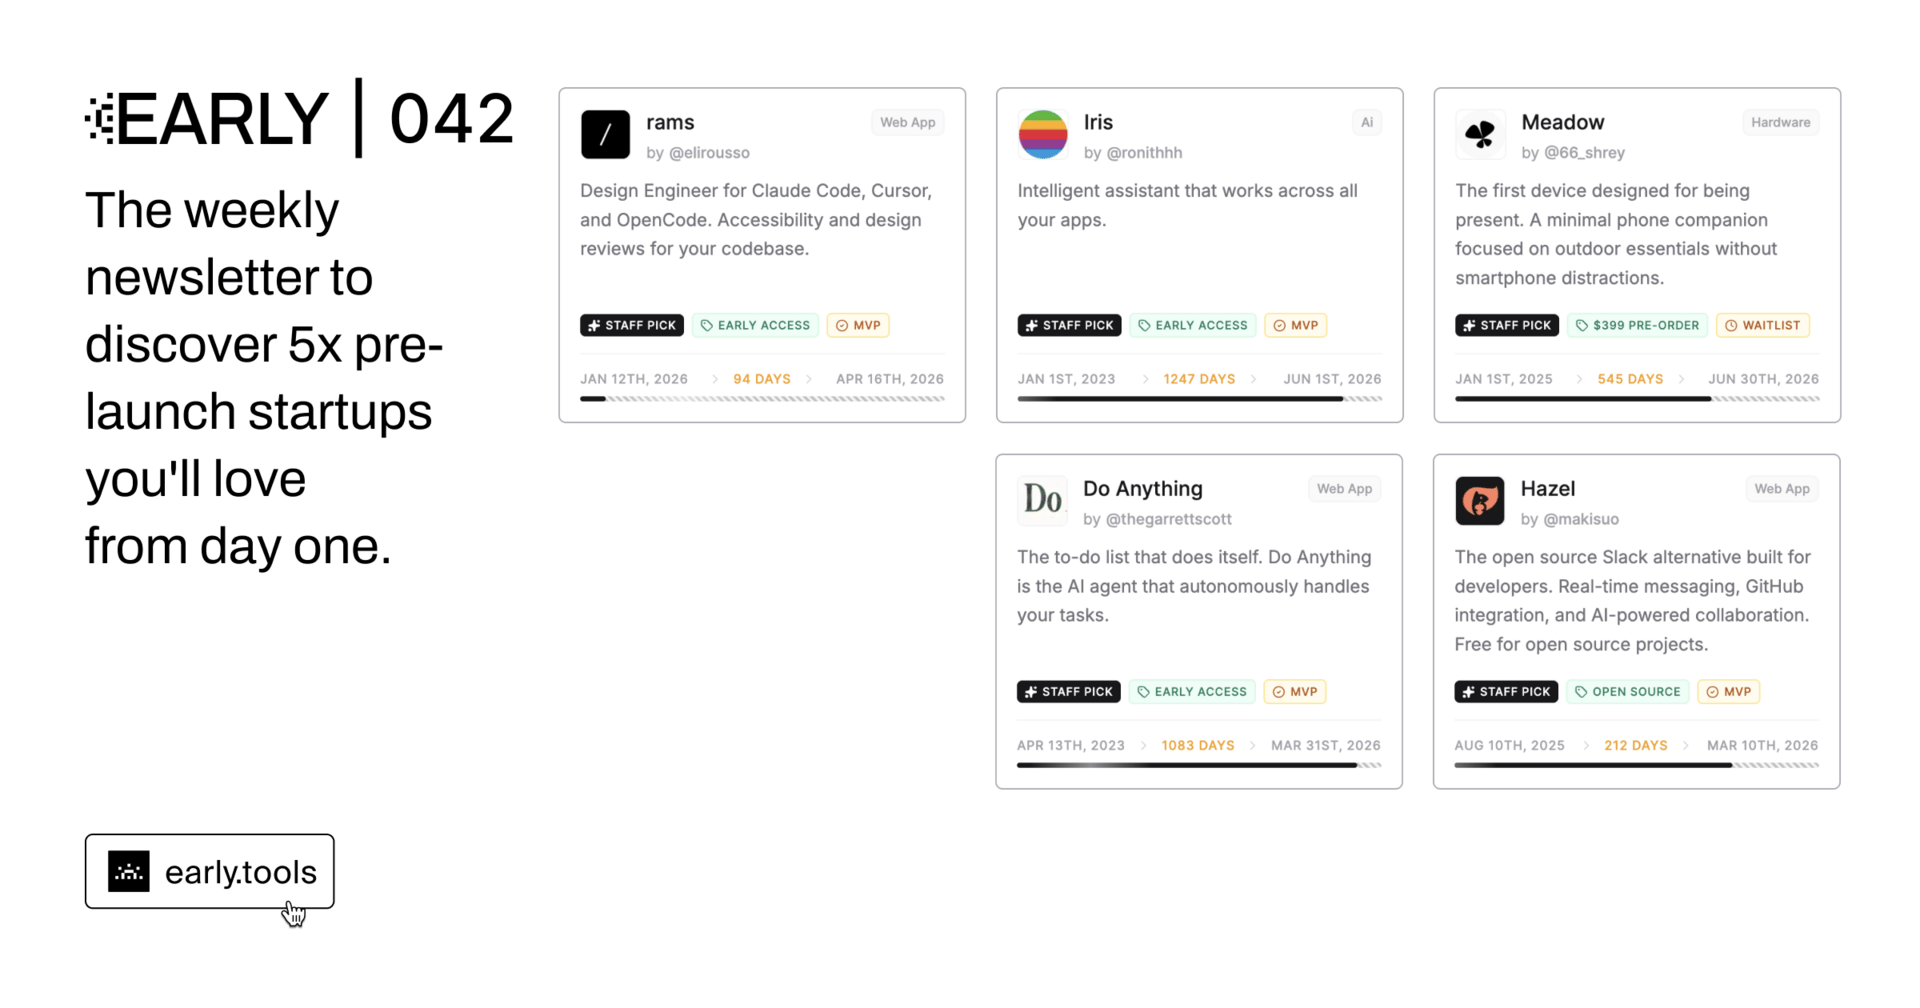Click the Iris 1247 days progress bar
Image resolution: width=1920 pixels, height=1008 pixels.
(1199, 399)
